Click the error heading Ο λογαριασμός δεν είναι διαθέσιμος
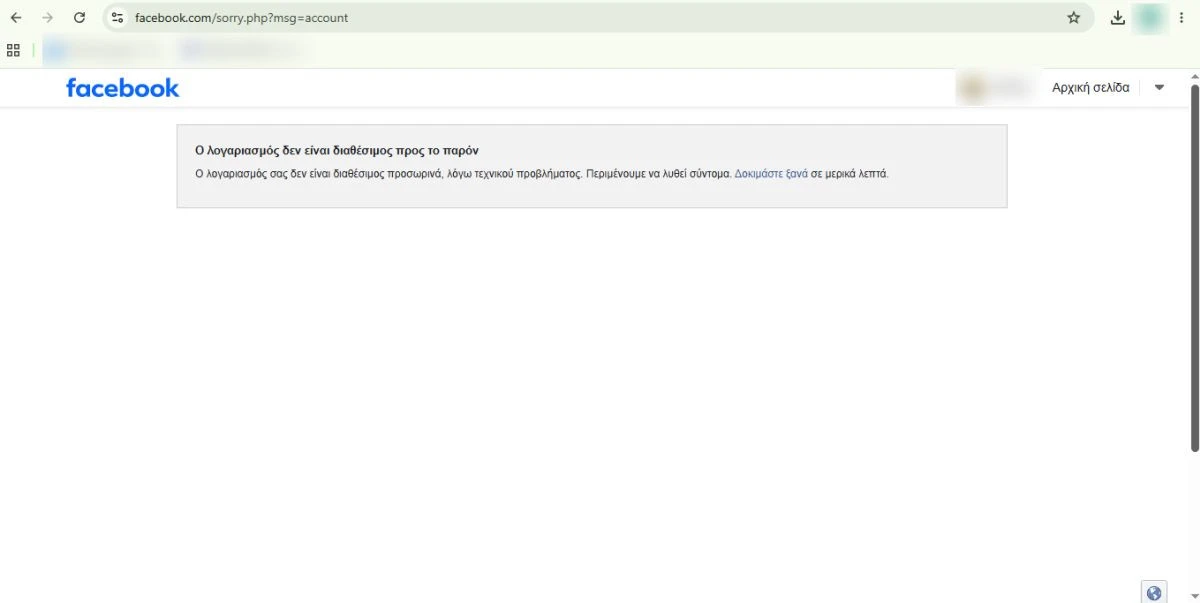The image size is (1200, 603). click(337, 151)
